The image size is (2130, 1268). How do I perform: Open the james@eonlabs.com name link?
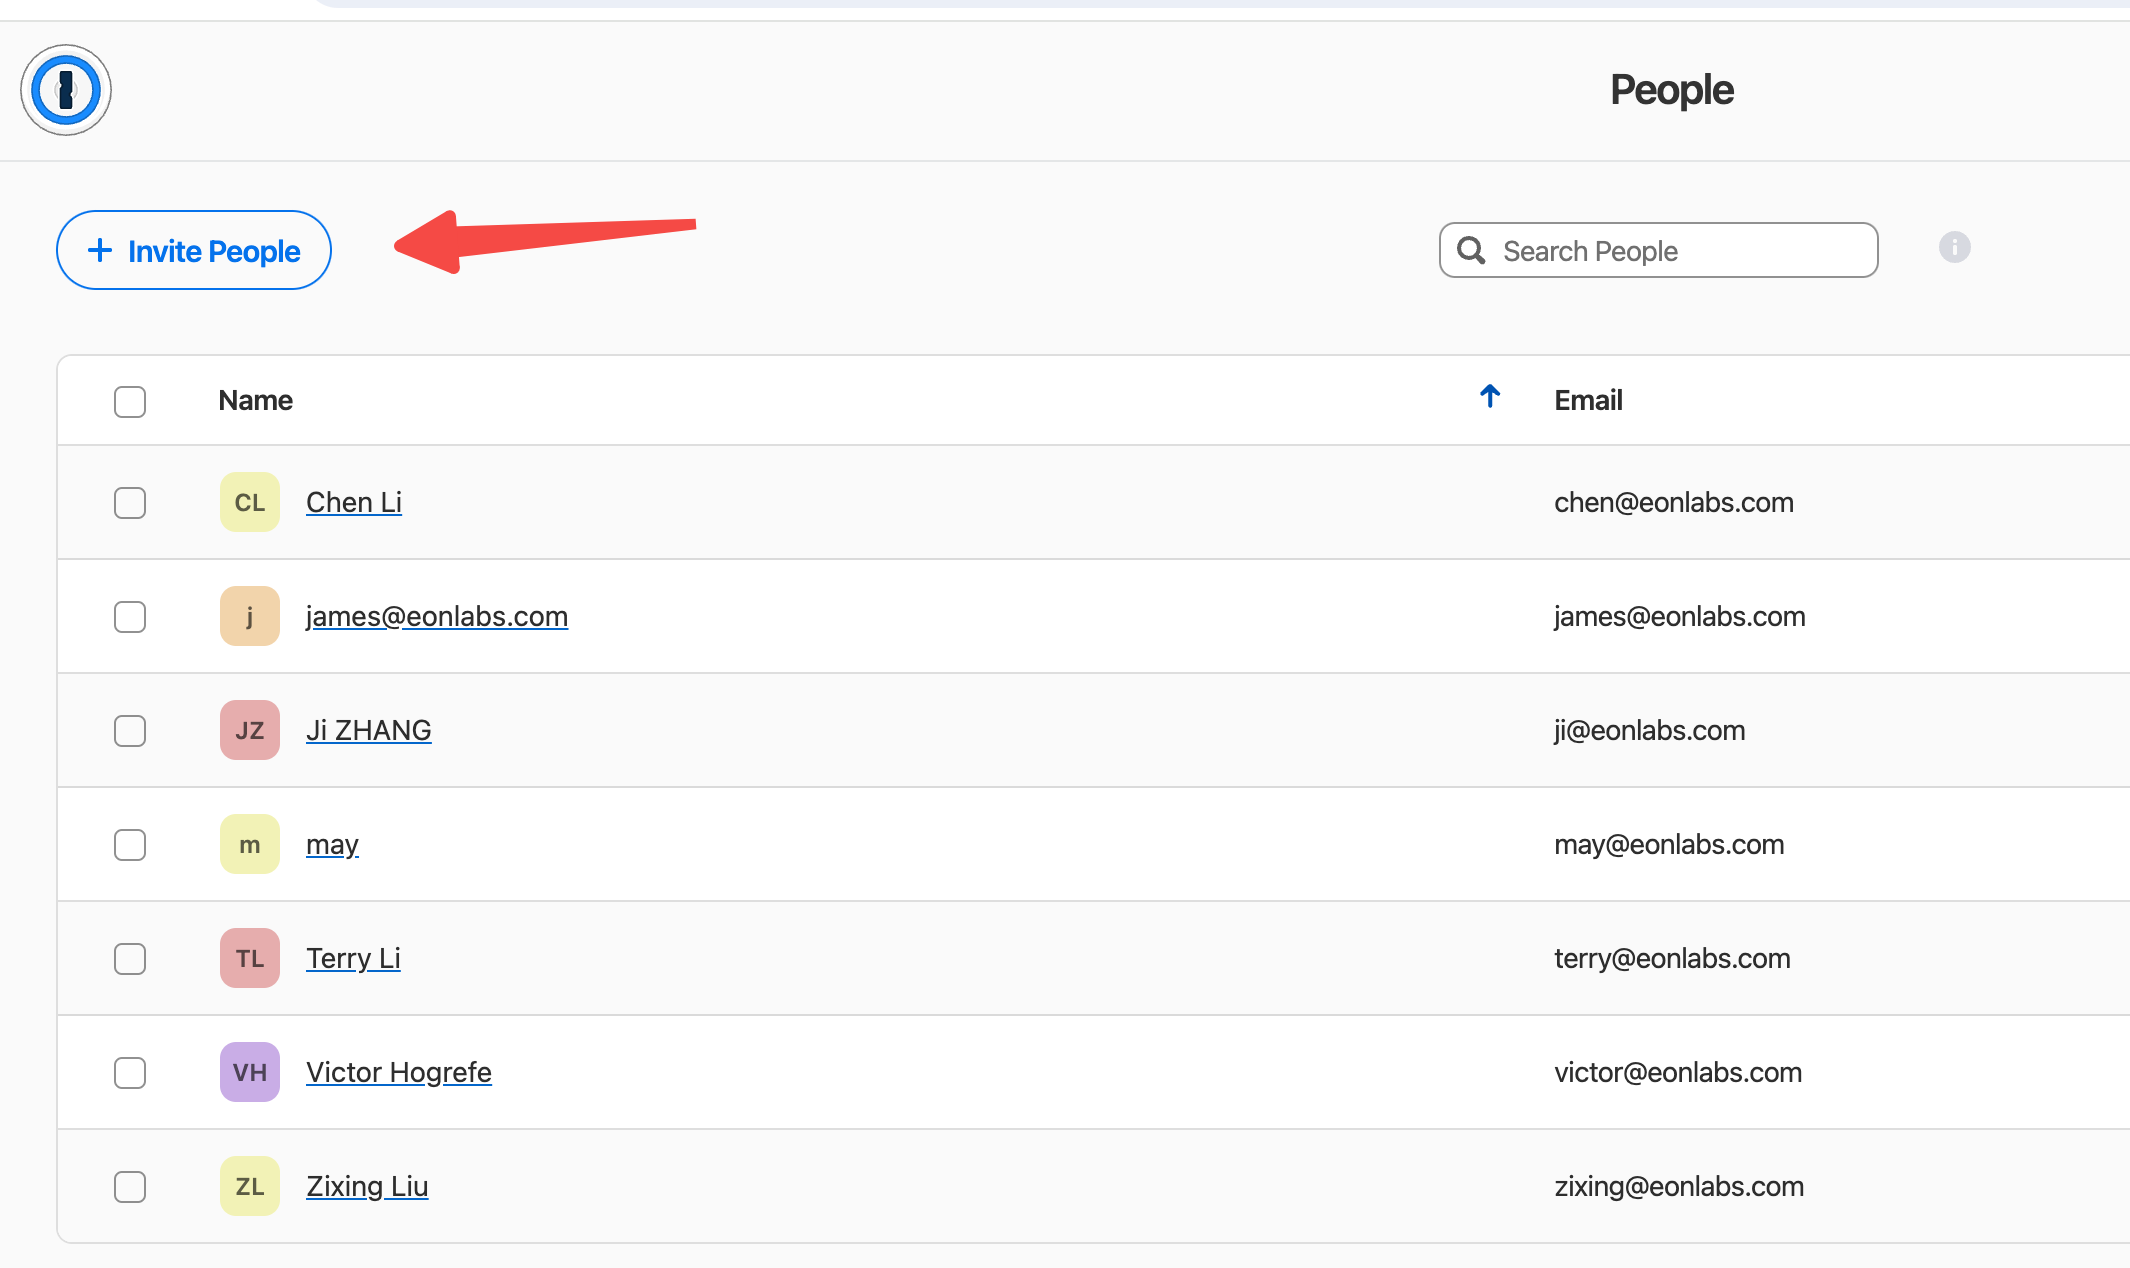point(436,616)
